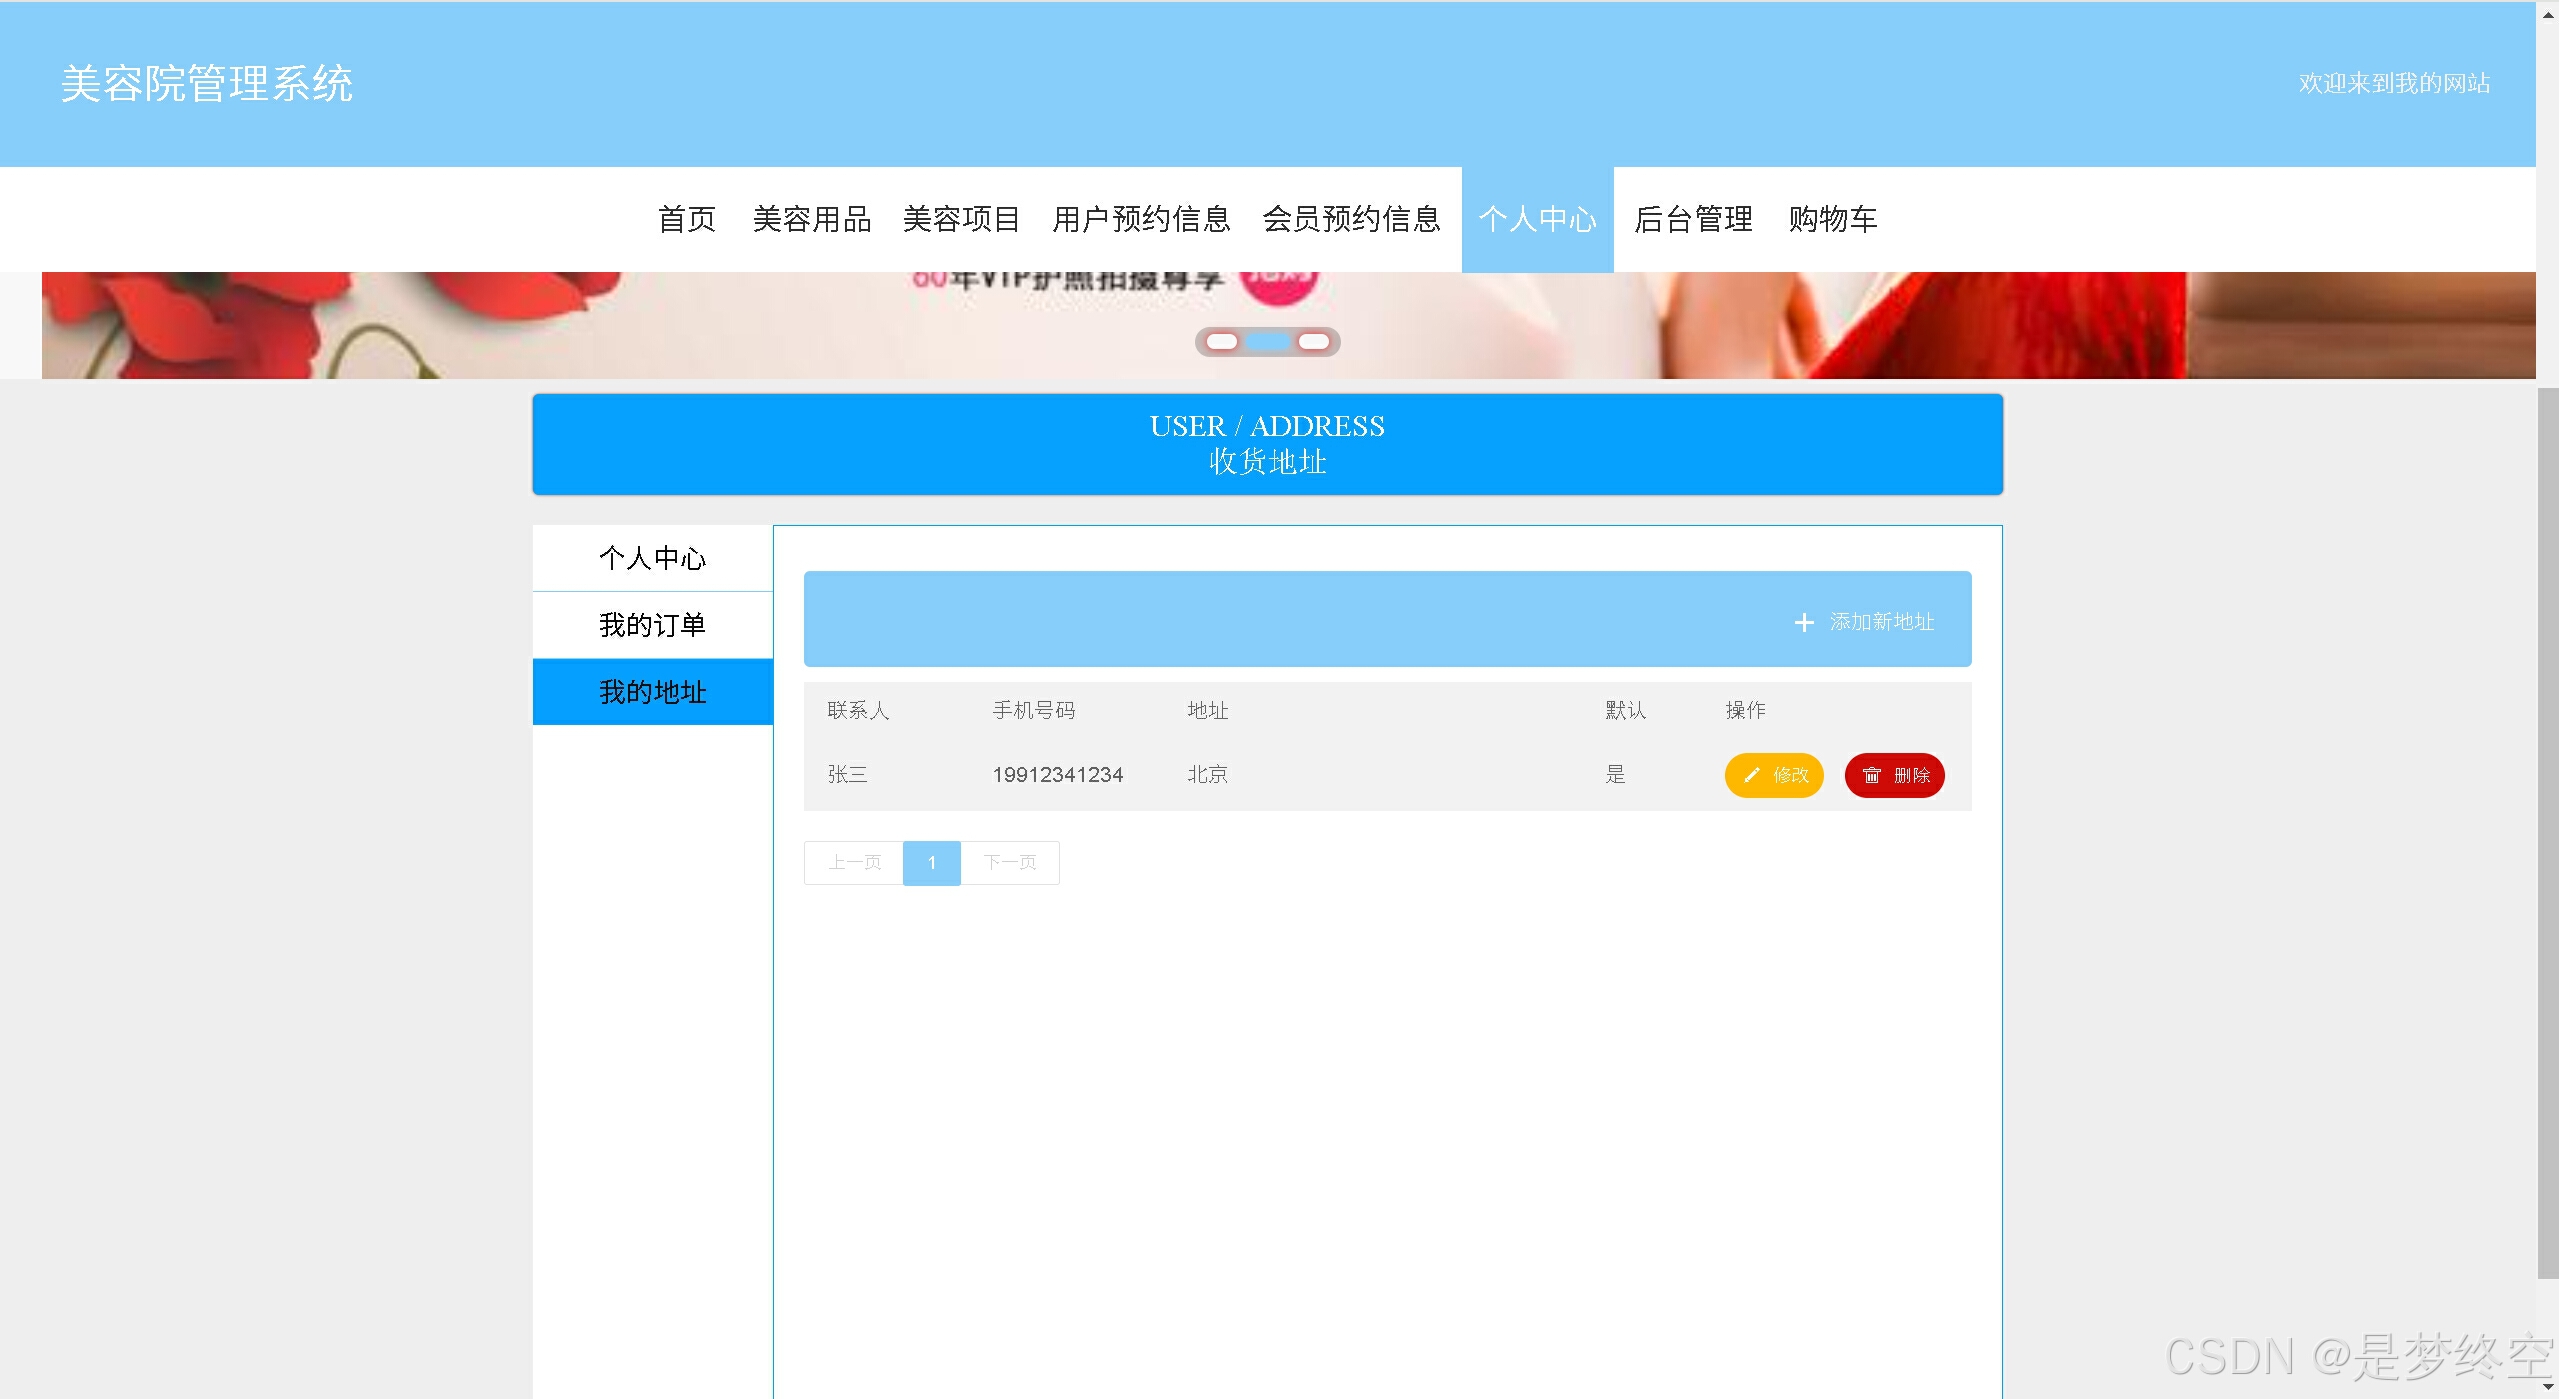Click the 下一页 pagination button
2559x1399 pixels.
pos(1010,863)
